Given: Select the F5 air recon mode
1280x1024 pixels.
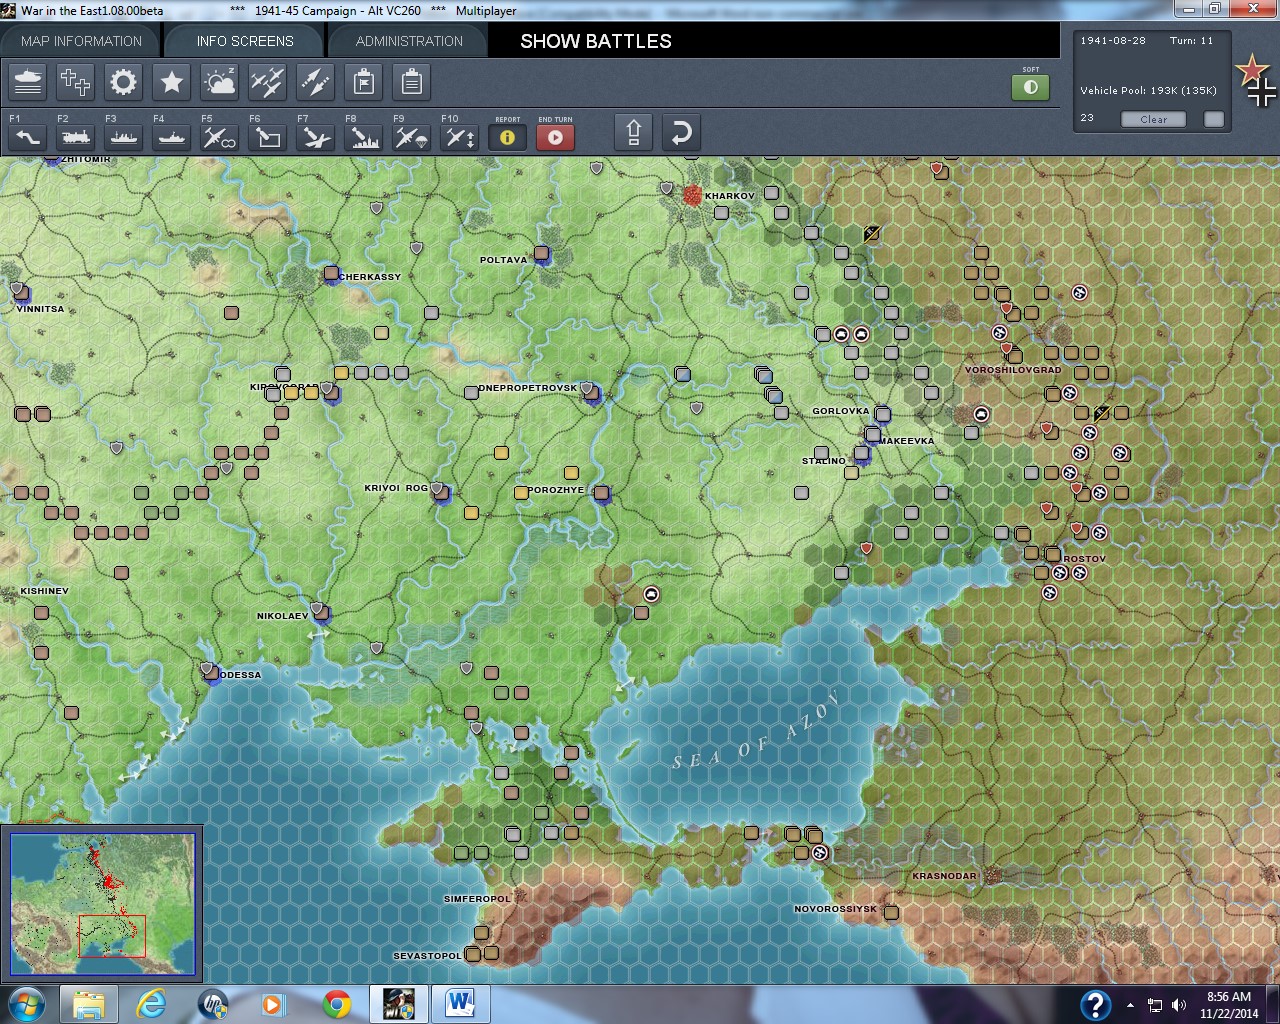Looking at the screenshot, I should (x=219, y=136).
